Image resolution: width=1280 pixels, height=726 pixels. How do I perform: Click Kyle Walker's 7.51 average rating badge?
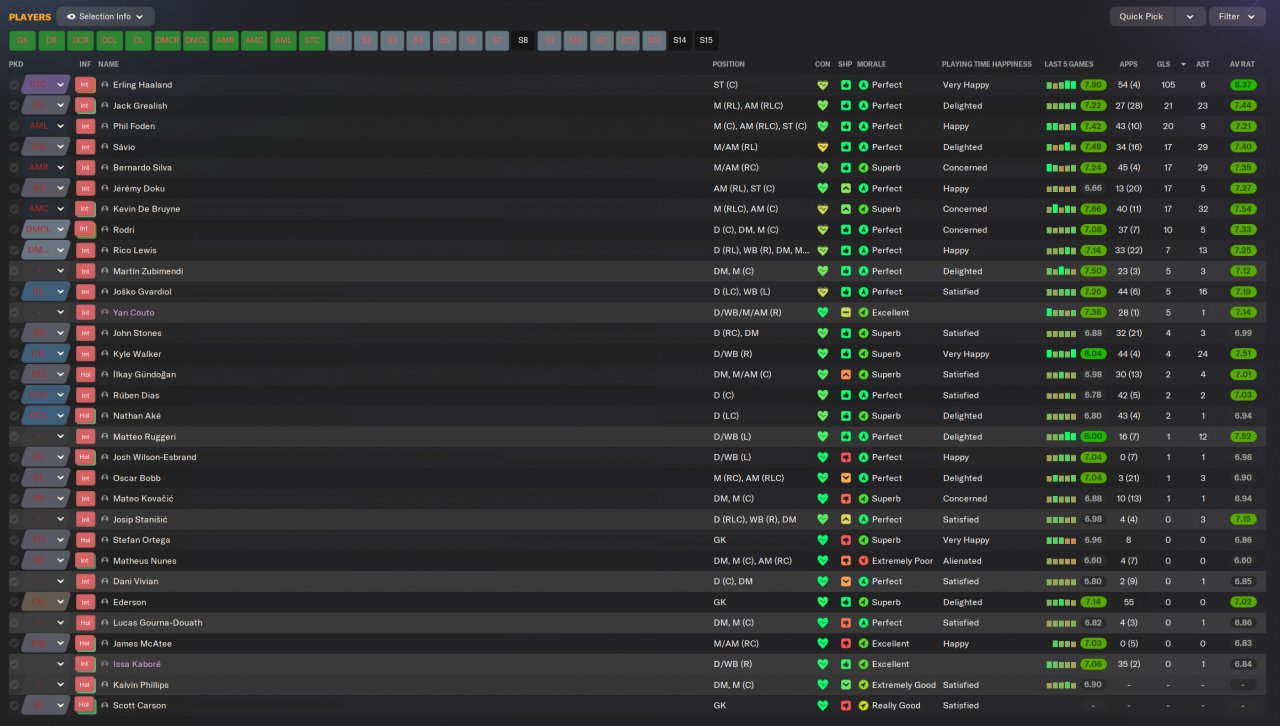1243,354
